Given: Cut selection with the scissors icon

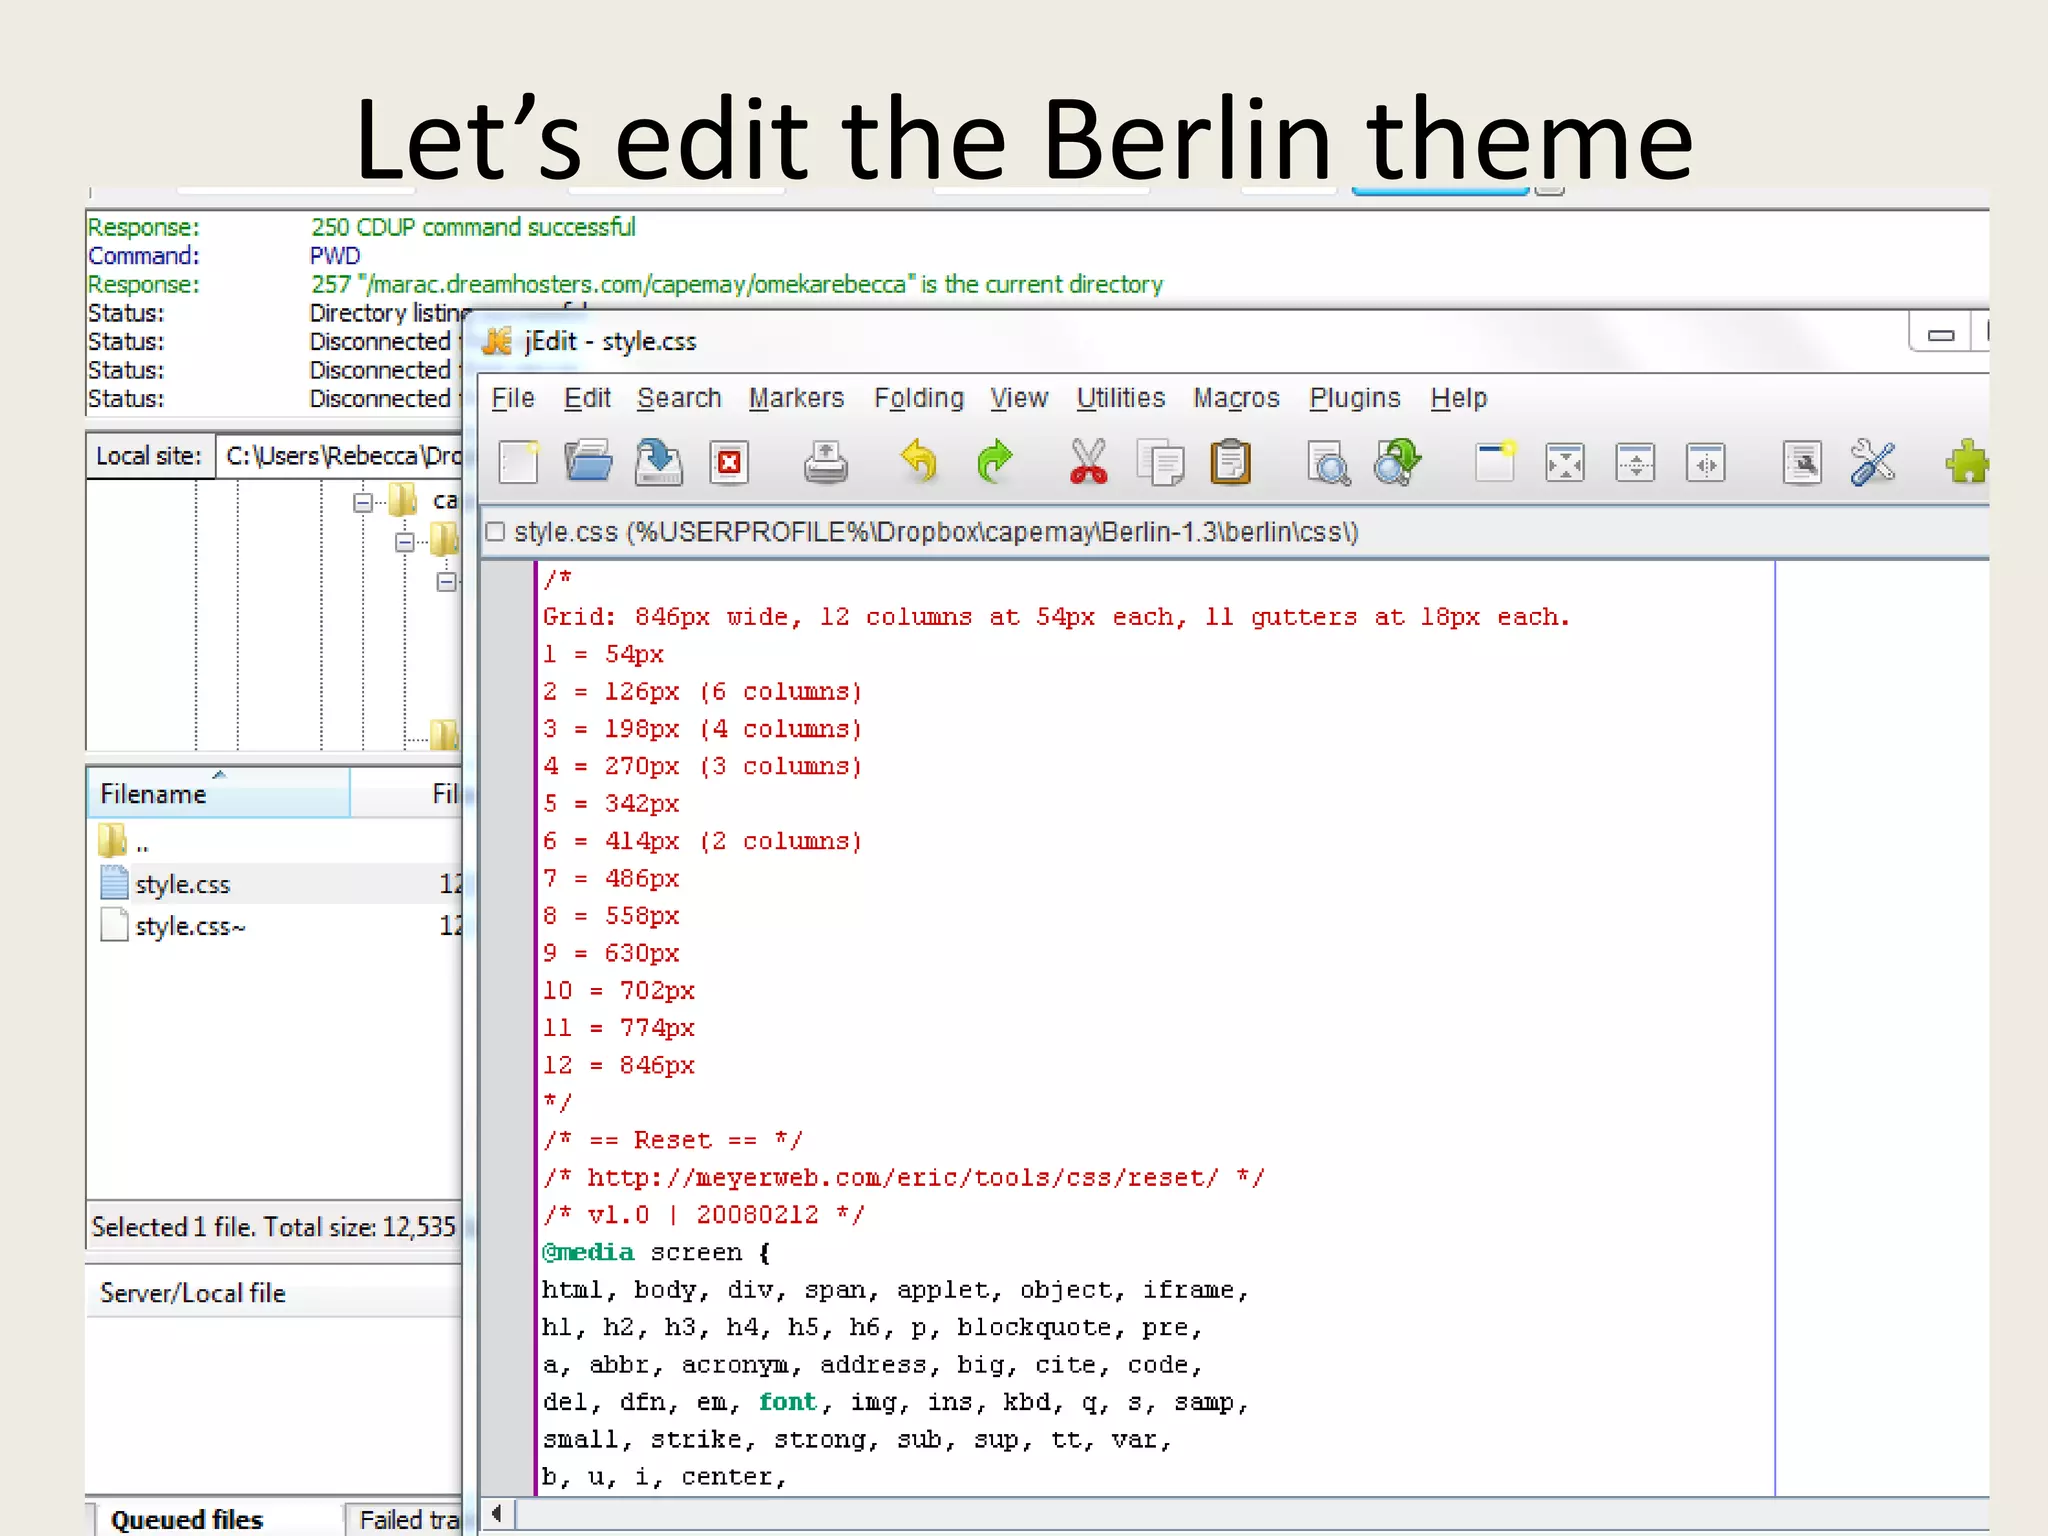Looking at the screenshot, I should click(1088, 463).
